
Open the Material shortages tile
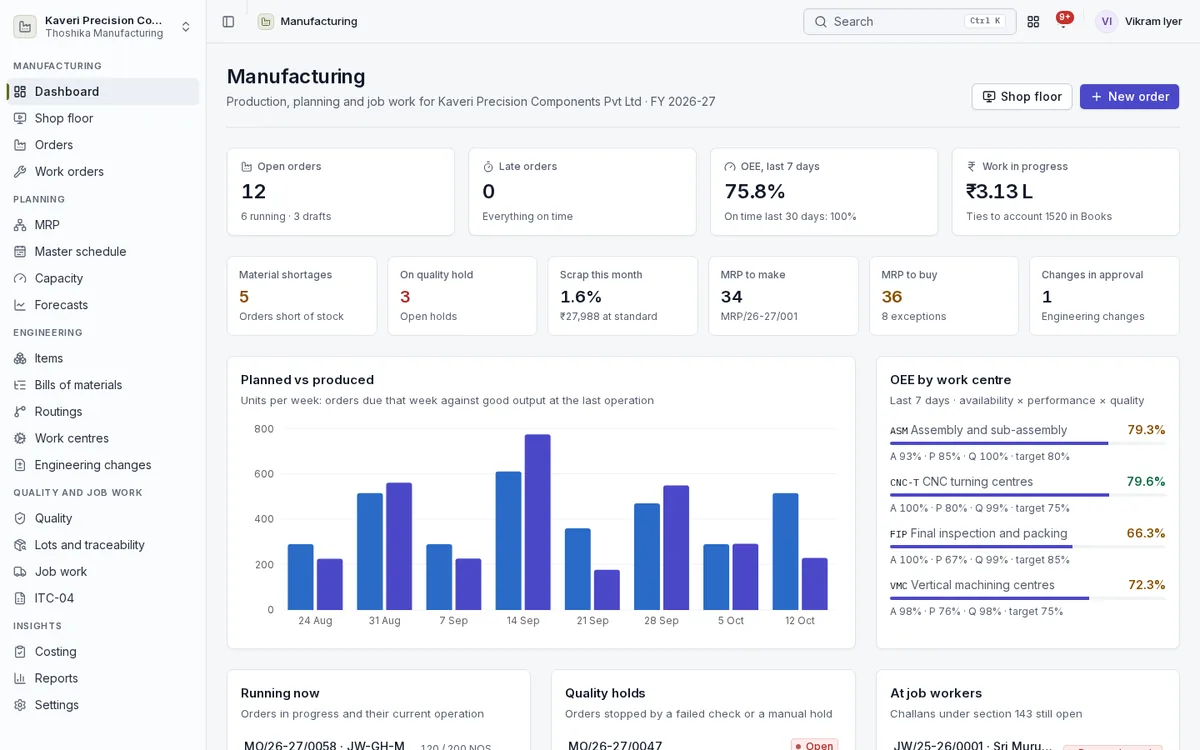pyautogui.click(x=302, y=296)
